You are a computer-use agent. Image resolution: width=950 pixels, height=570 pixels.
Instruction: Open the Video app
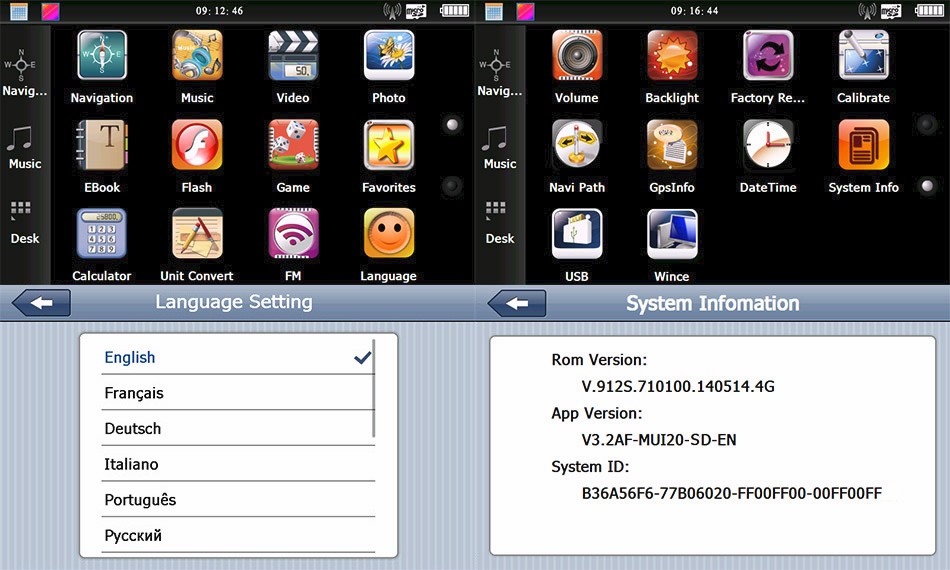[x=293, y=56]
